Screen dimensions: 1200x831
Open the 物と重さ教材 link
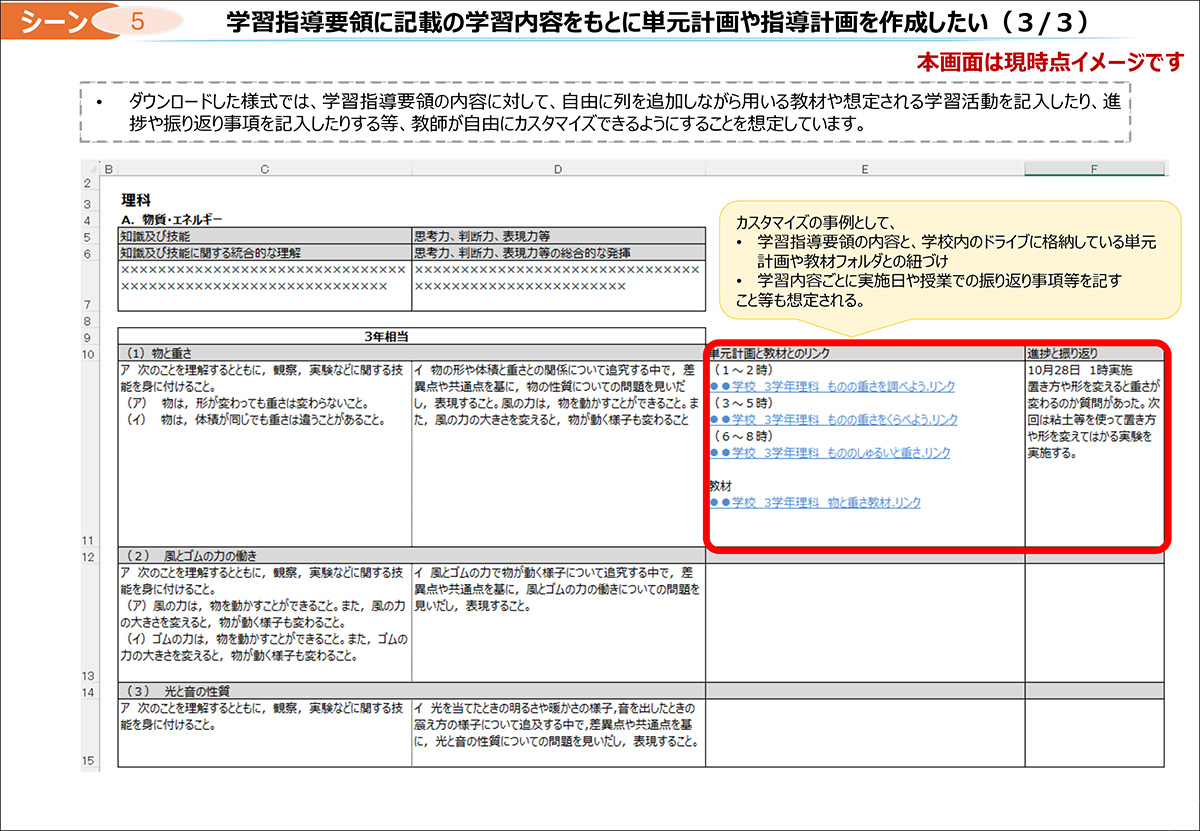[815, 503]
